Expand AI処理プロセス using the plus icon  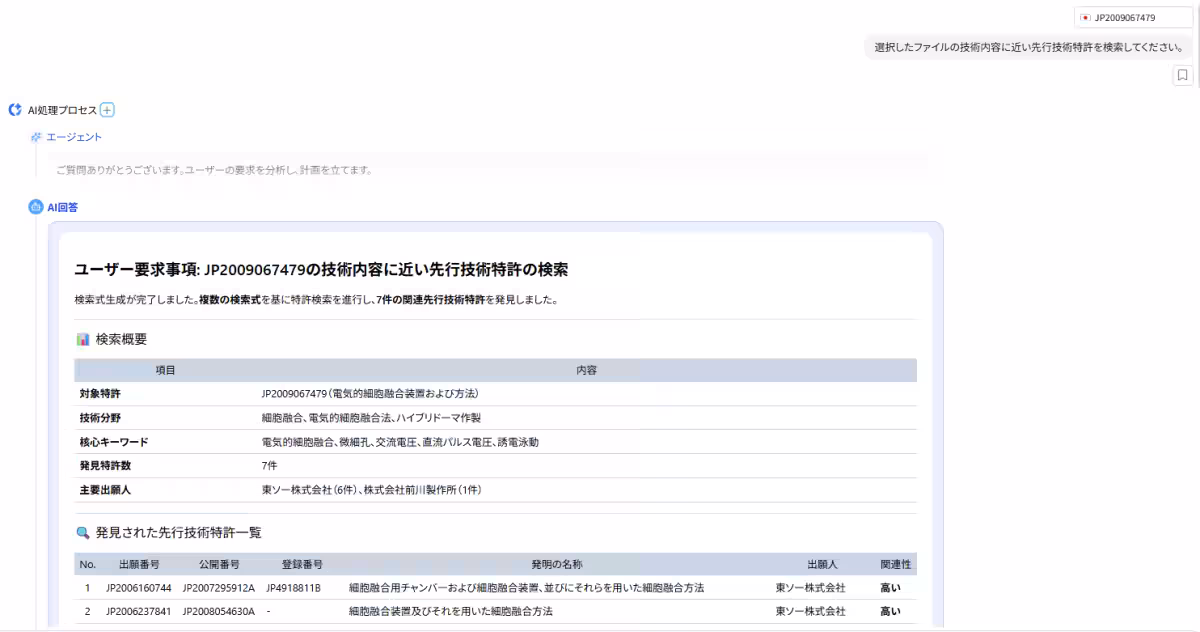click(x=108, y=110)
